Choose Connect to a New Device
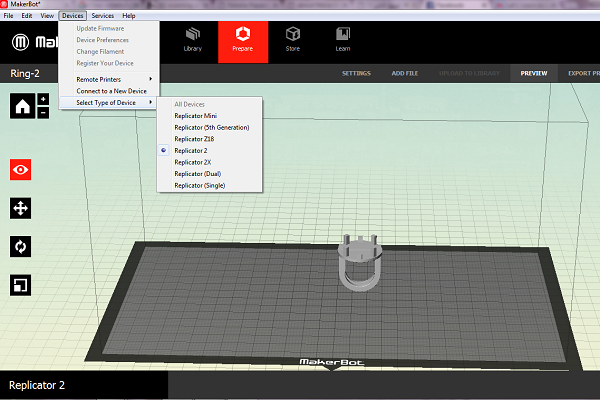 (109, 91)
